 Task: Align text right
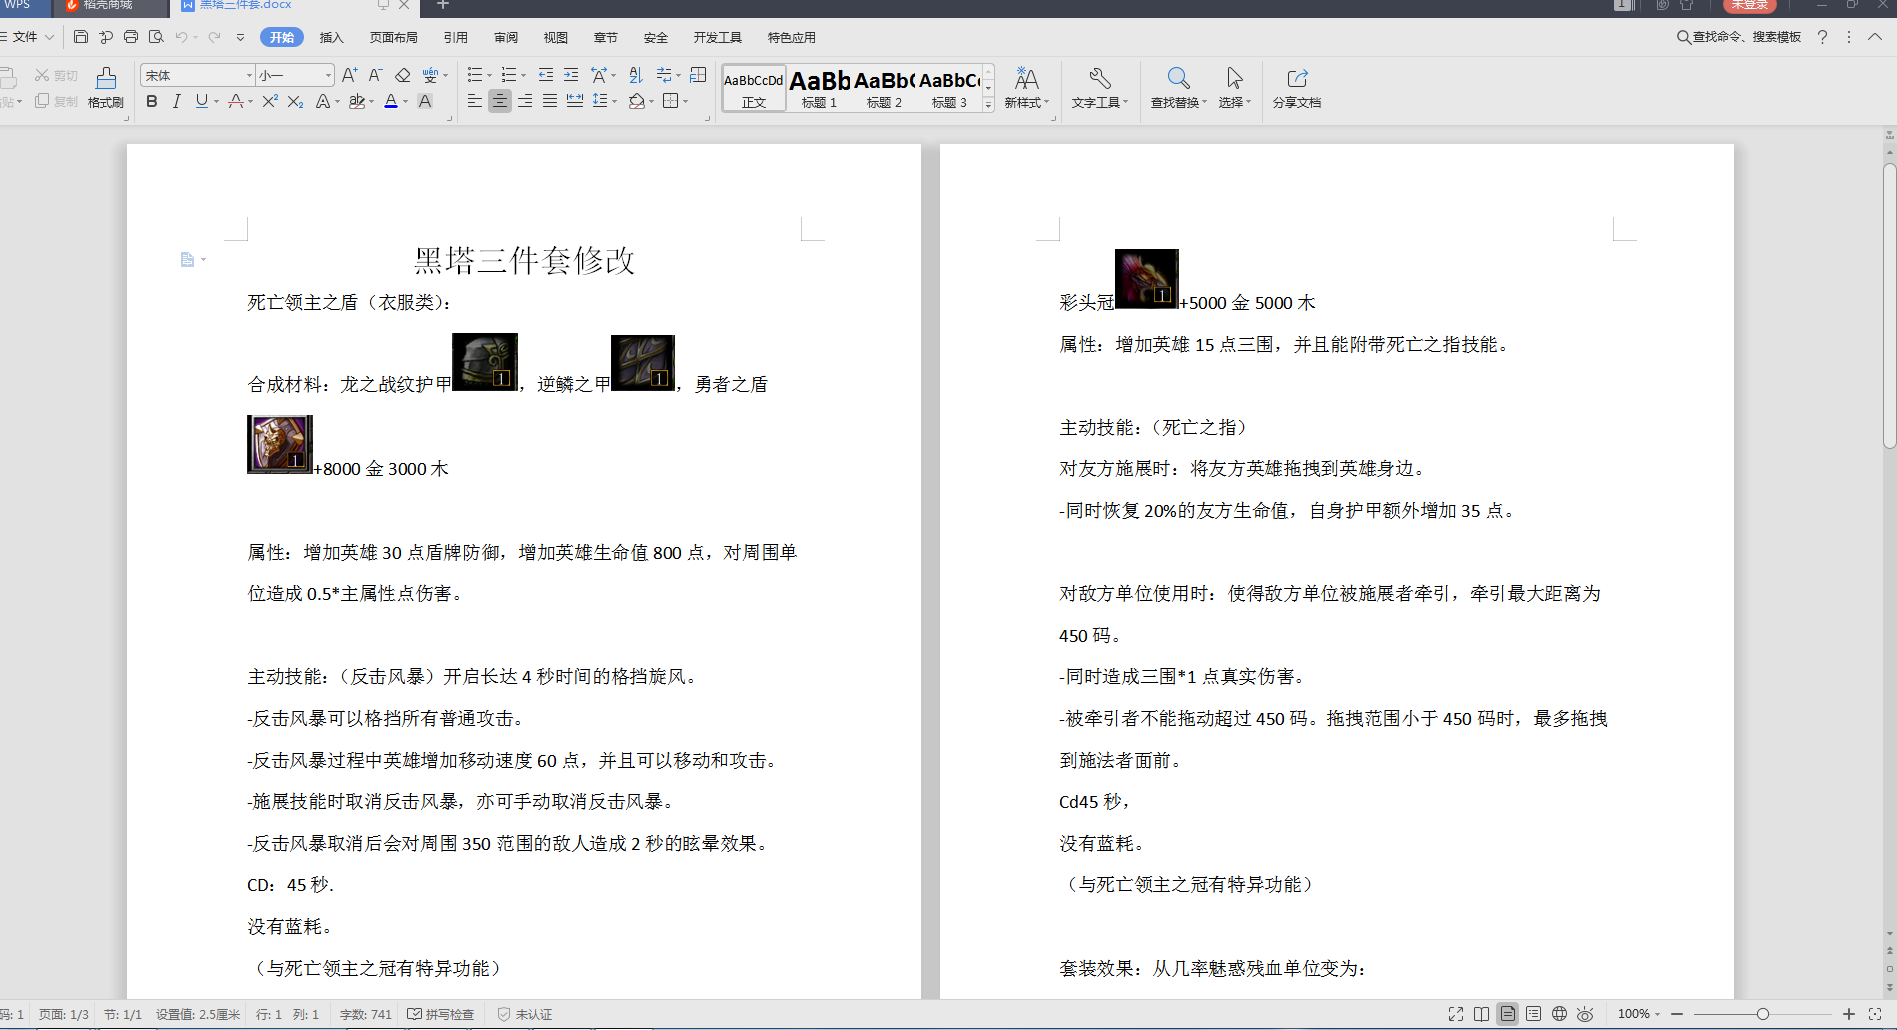525,101
